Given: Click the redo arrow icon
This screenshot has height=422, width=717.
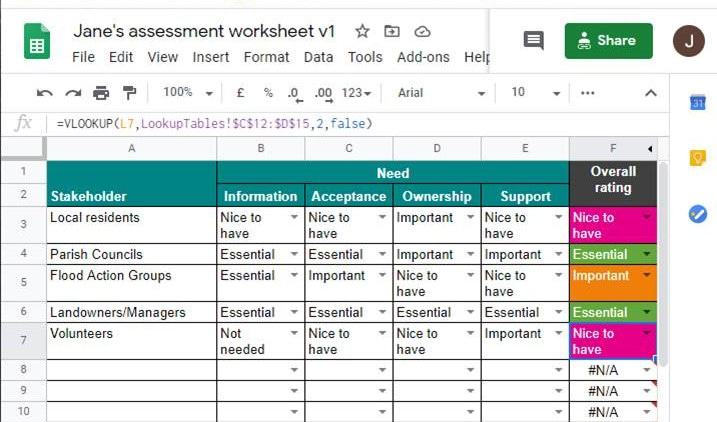Looking at the screenshot, I should 72,93.
